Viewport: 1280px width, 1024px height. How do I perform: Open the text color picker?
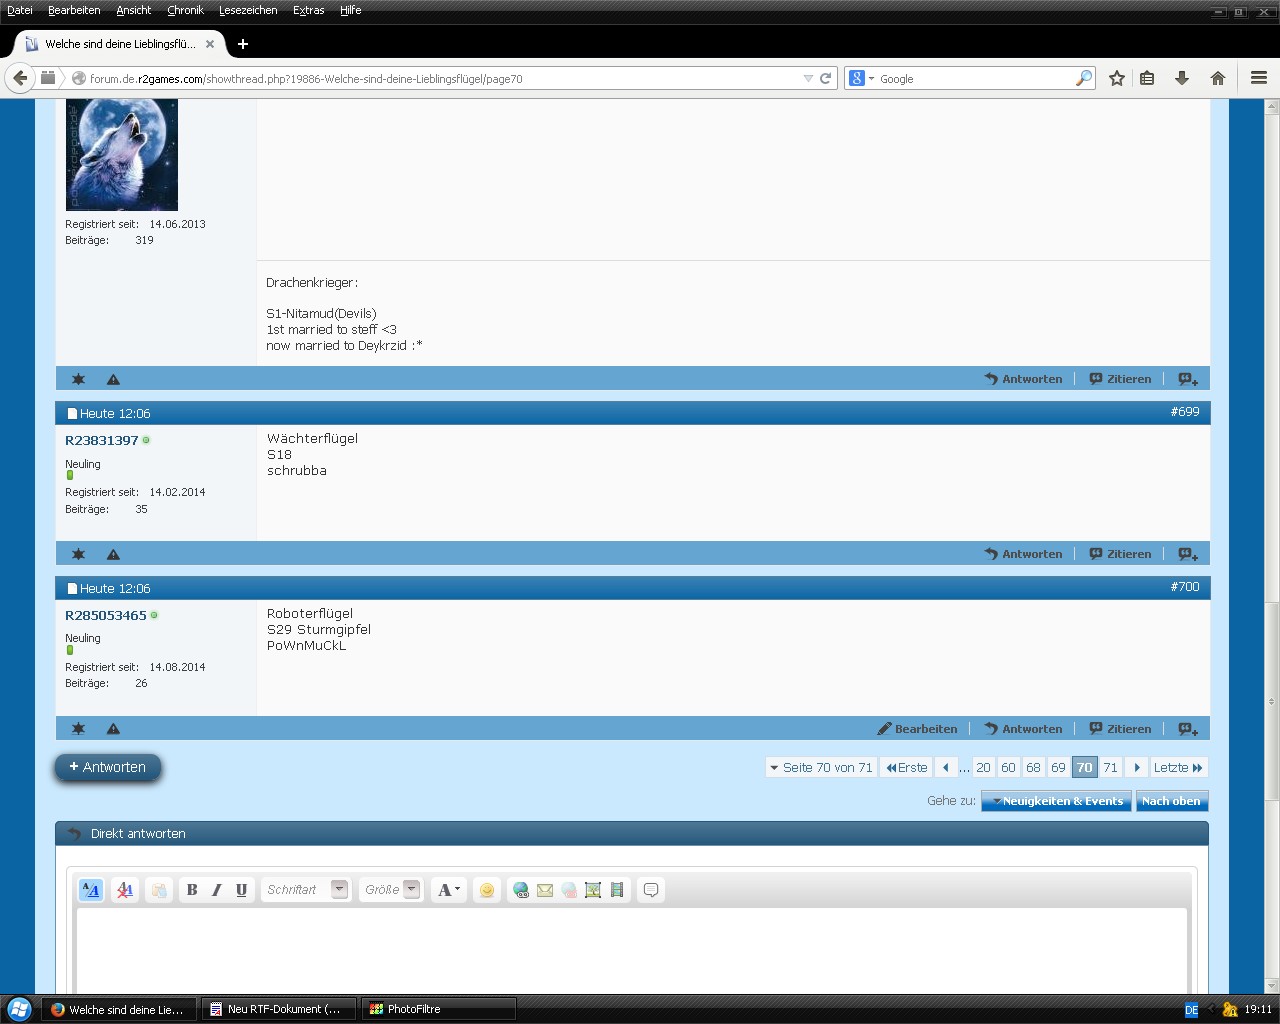tap(448, 890)
